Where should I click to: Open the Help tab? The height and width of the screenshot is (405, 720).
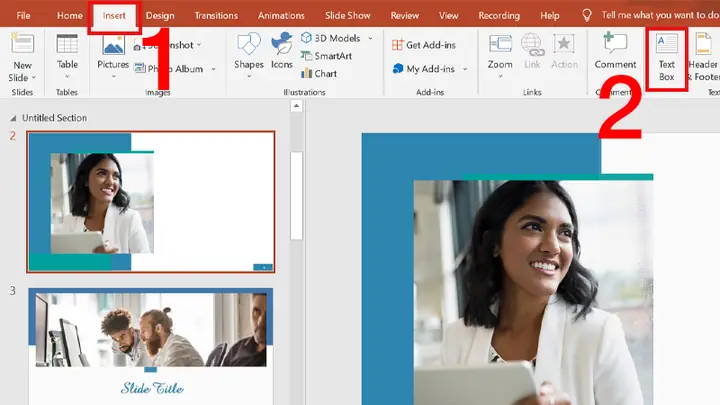coord(550,16)
